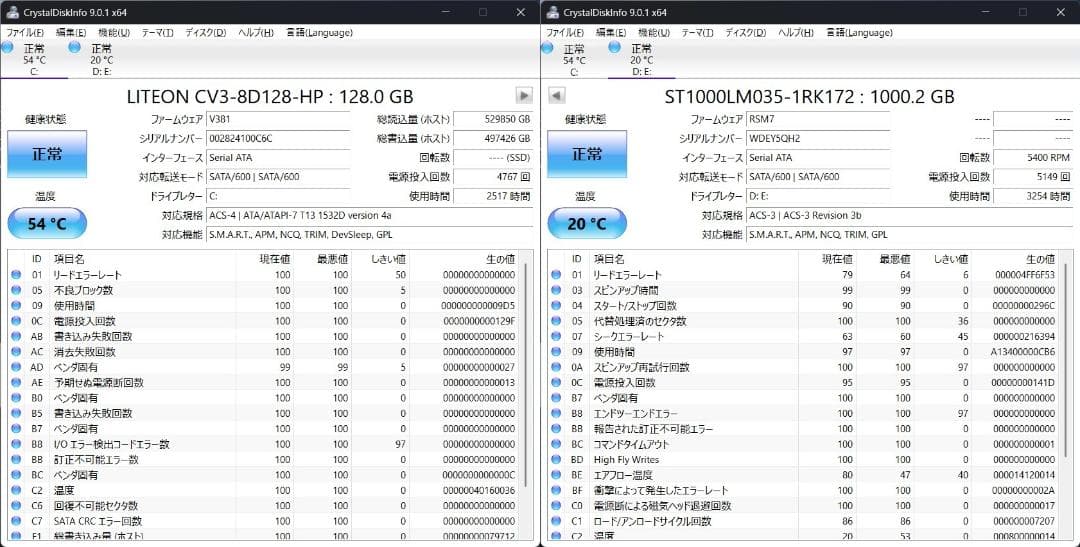Select 温度 row with ID C2 in LITEON list
Image resolution: width=1080 pixels, height=547 pixels.
(264, 490)
